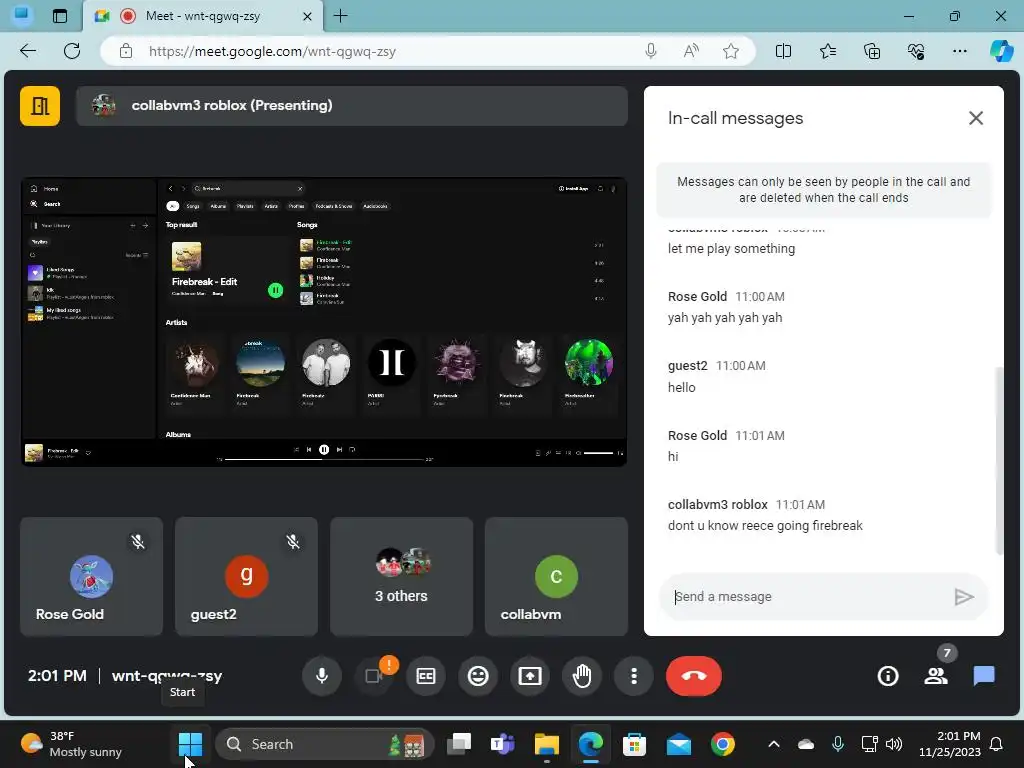Open clock and date 11/25/2023
The height and width of the screenshot is (768, 1024).
click(950, 744)
